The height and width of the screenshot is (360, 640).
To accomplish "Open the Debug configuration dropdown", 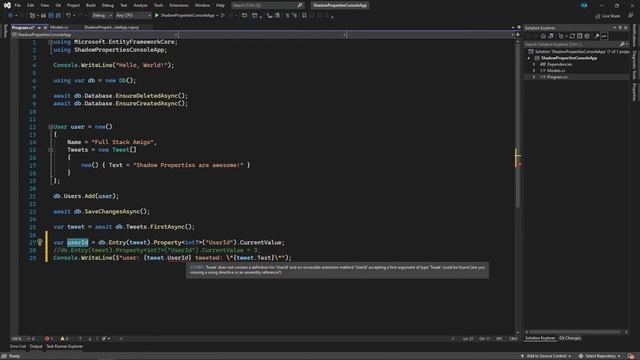I will pos(102,16).
